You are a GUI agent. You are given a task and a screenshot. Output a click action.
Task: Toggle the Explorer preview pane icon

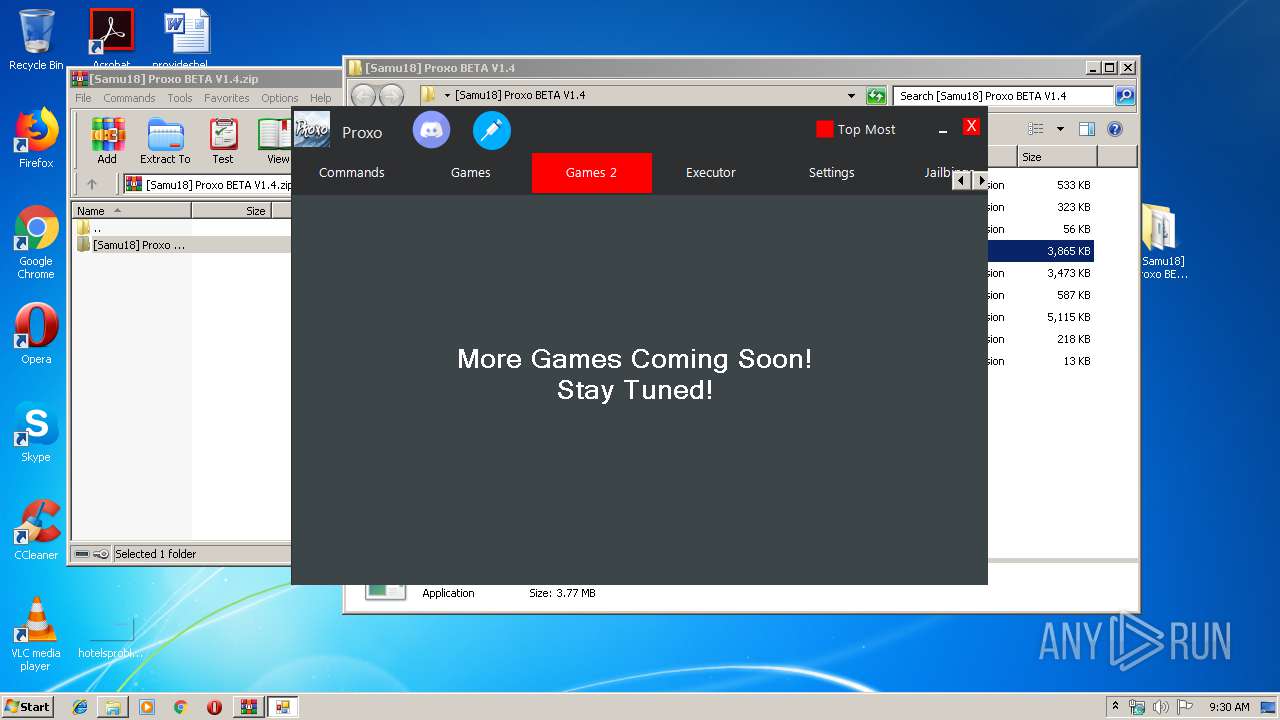pyautogui.click(x=1087, y=129)
